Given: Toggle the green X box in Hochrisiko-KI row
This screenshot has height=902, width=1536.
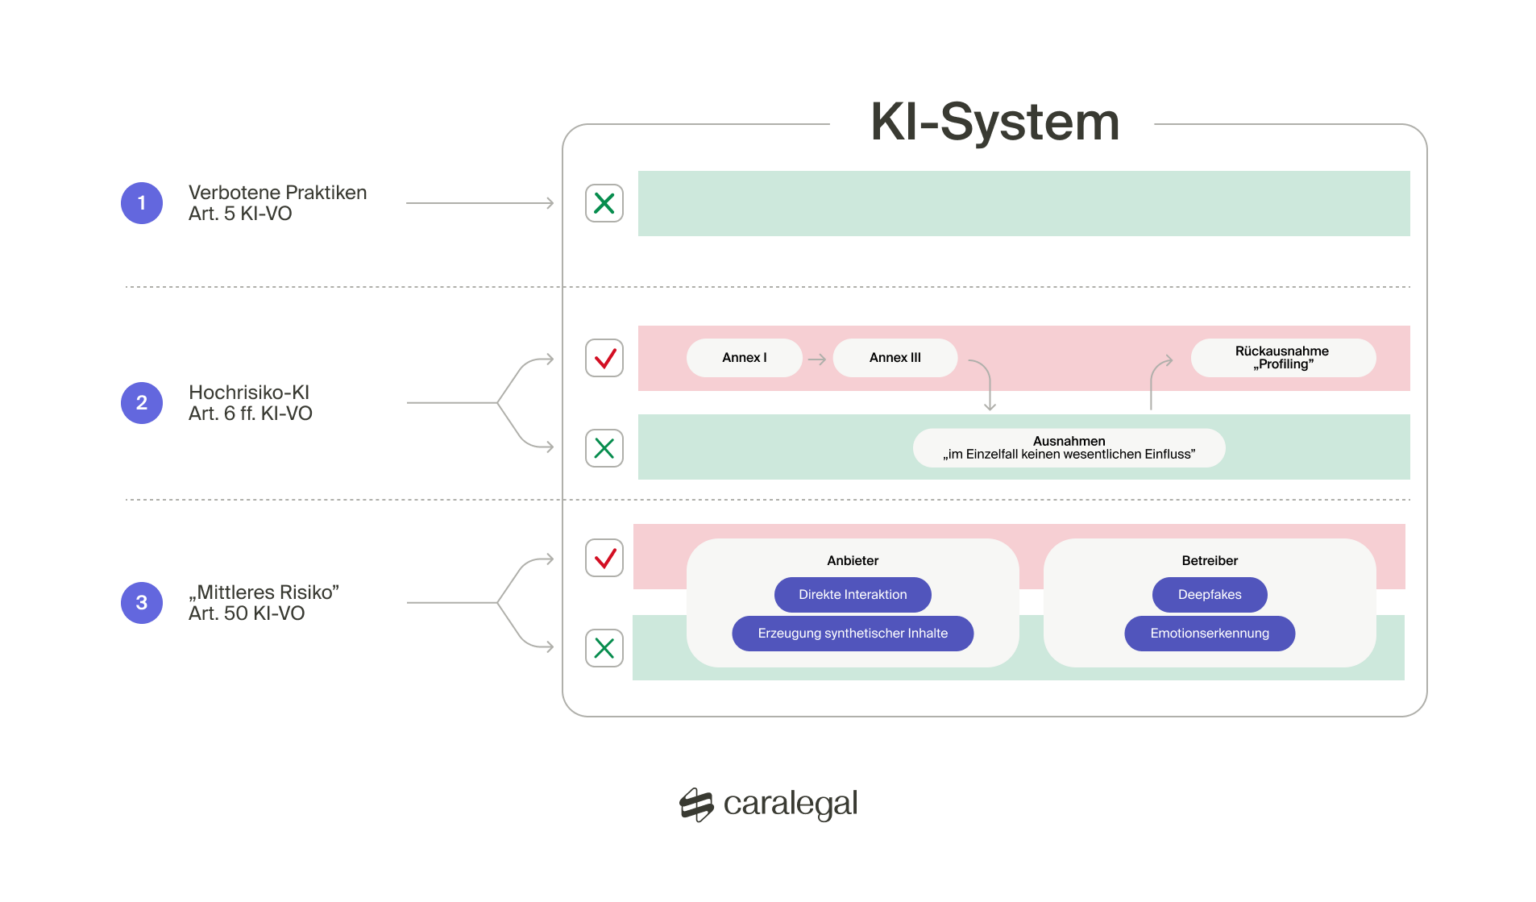Looking at the screenshot, I should coord(604,448).
